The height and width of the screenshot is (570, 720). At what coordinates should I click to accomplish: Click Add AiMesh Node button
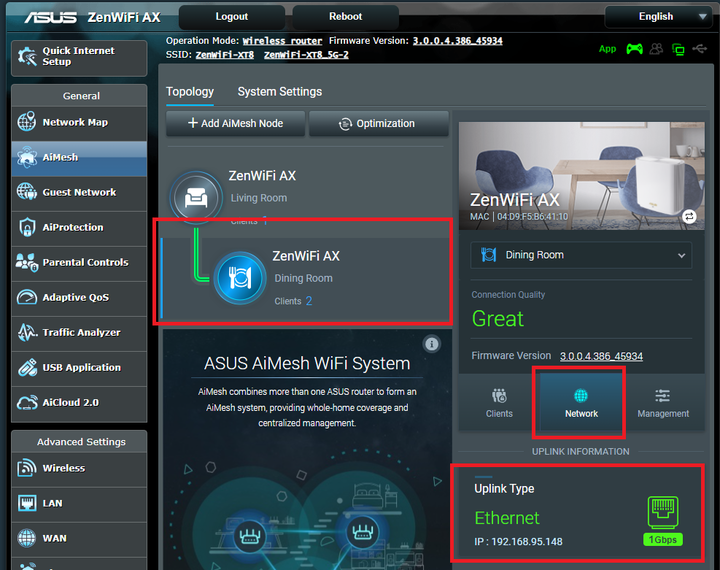tap(235, 124)
